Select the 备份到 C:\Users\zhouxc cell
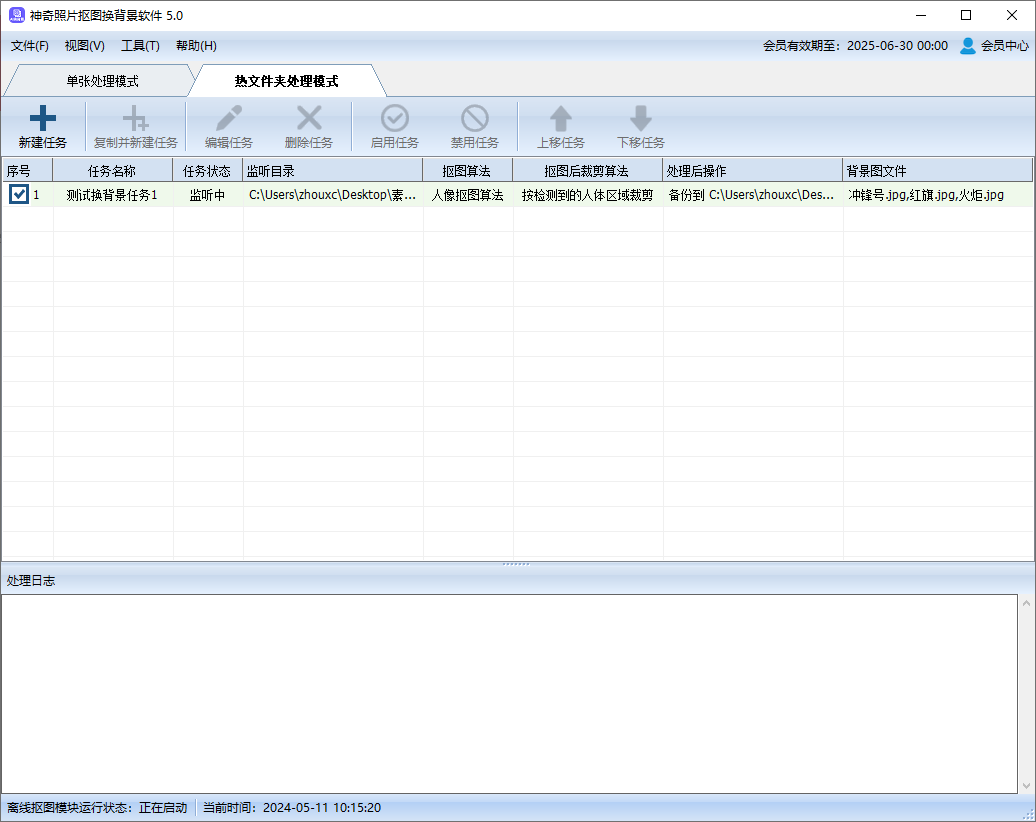 (x=753, y=195)
